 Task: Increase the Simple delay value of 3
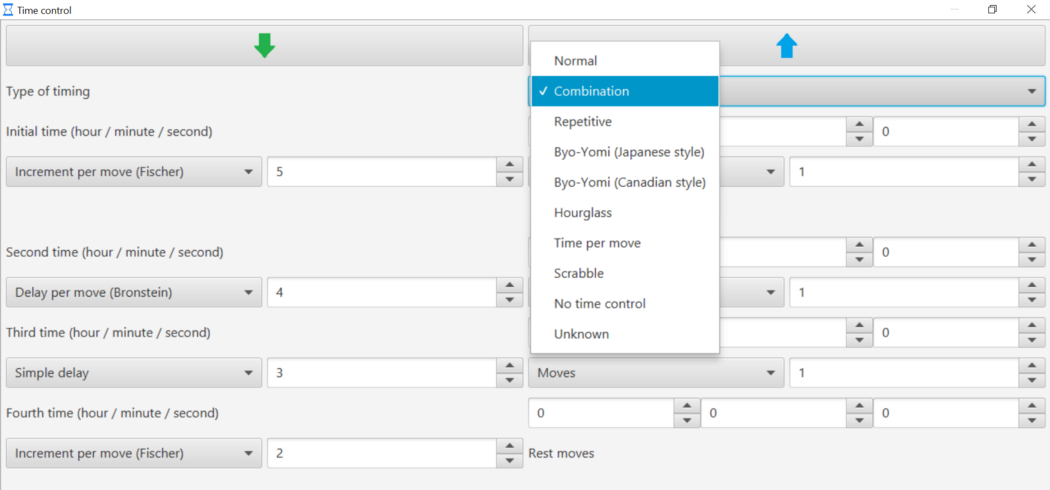click(x=510, y=366)
